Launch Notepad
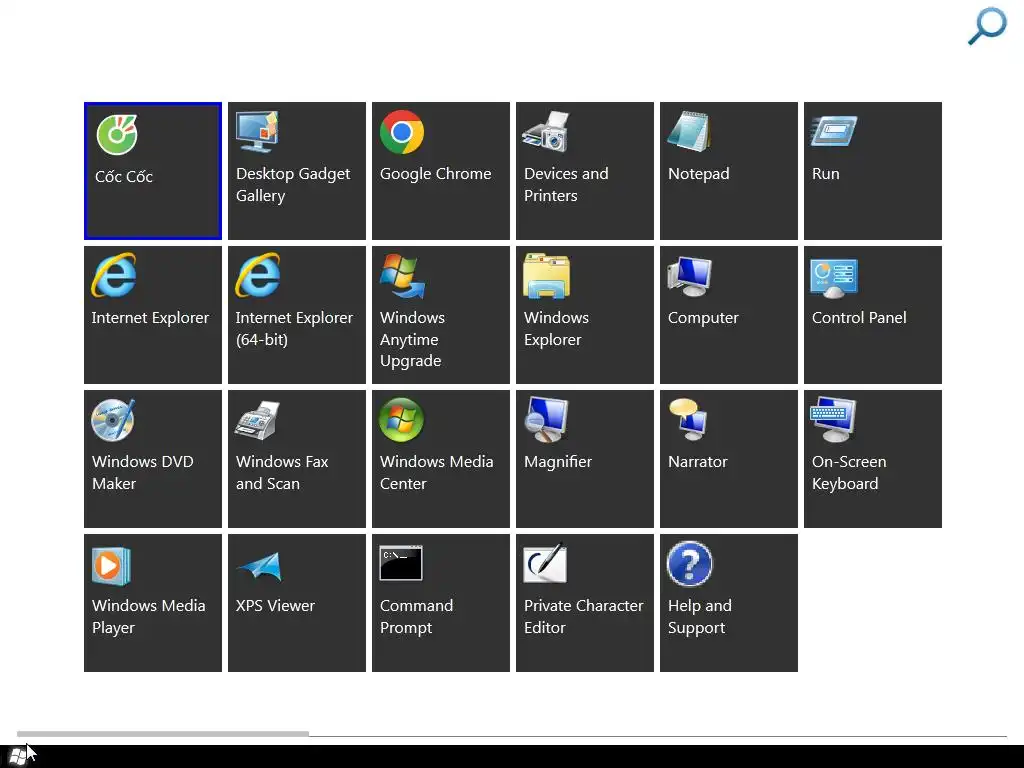Screen dimensions: 1024x768 pos(729,171)
